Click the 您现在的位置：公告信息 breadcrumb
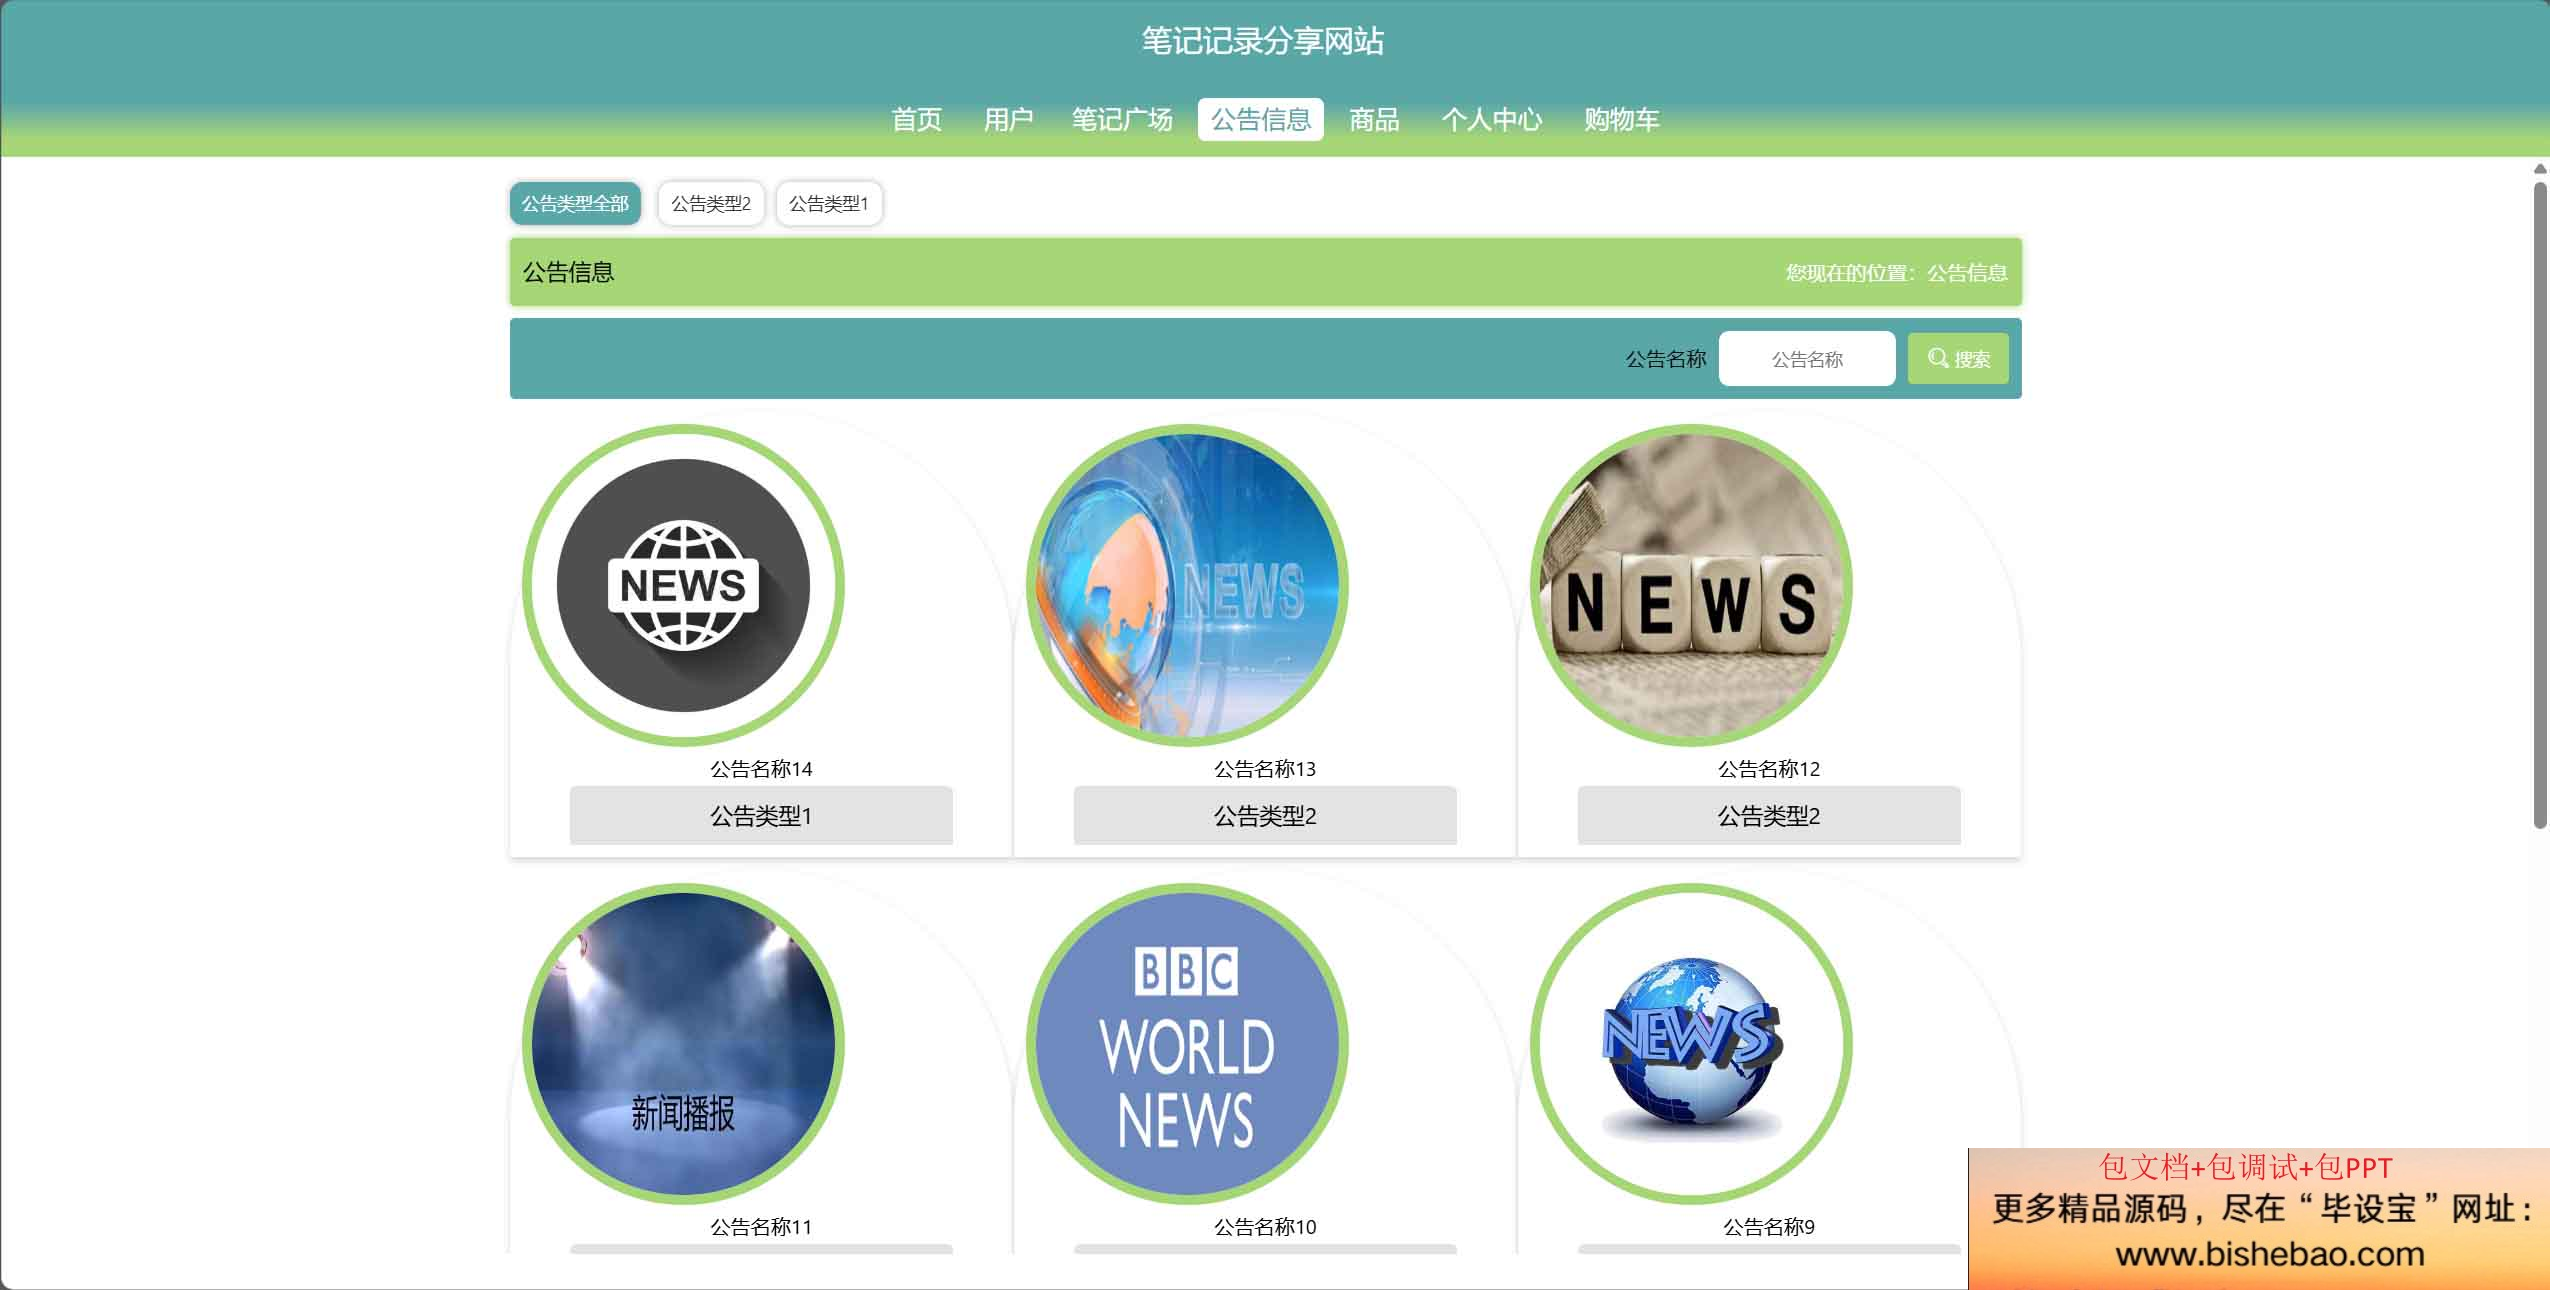The image size is (2550, 1290). tap(1896, 273)
